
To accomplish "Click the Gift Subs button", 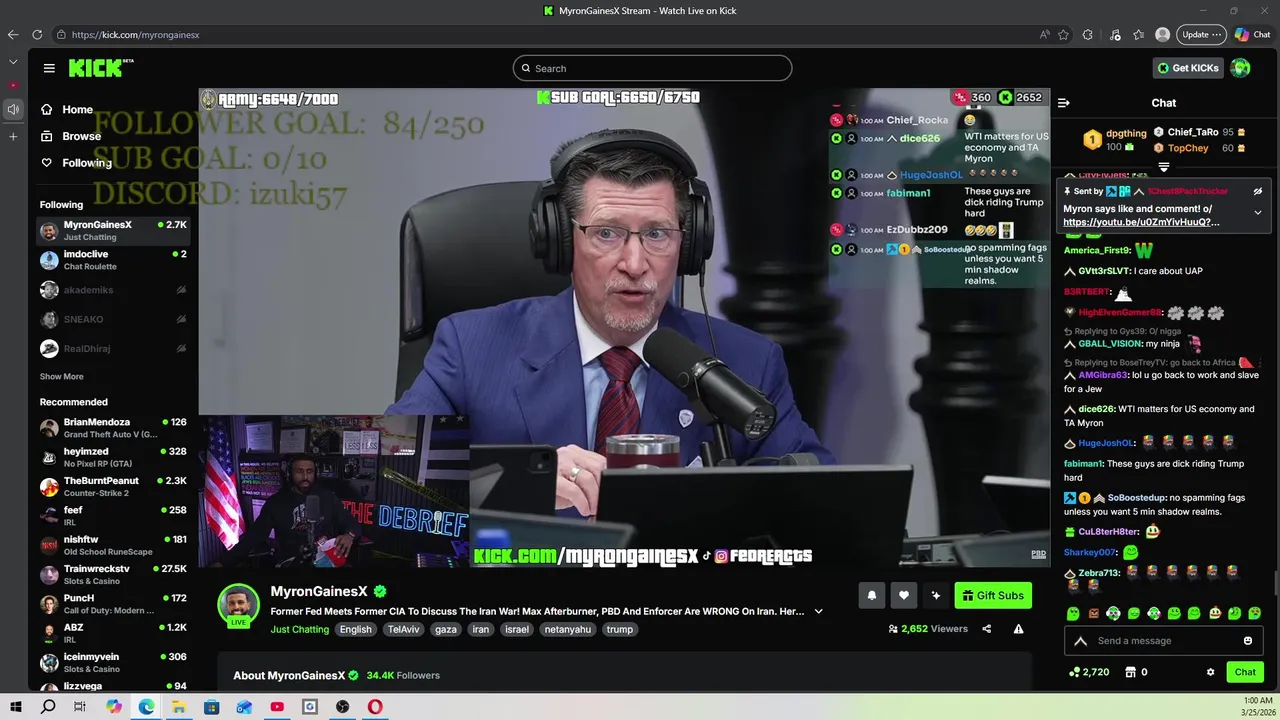I will point(993,595).
